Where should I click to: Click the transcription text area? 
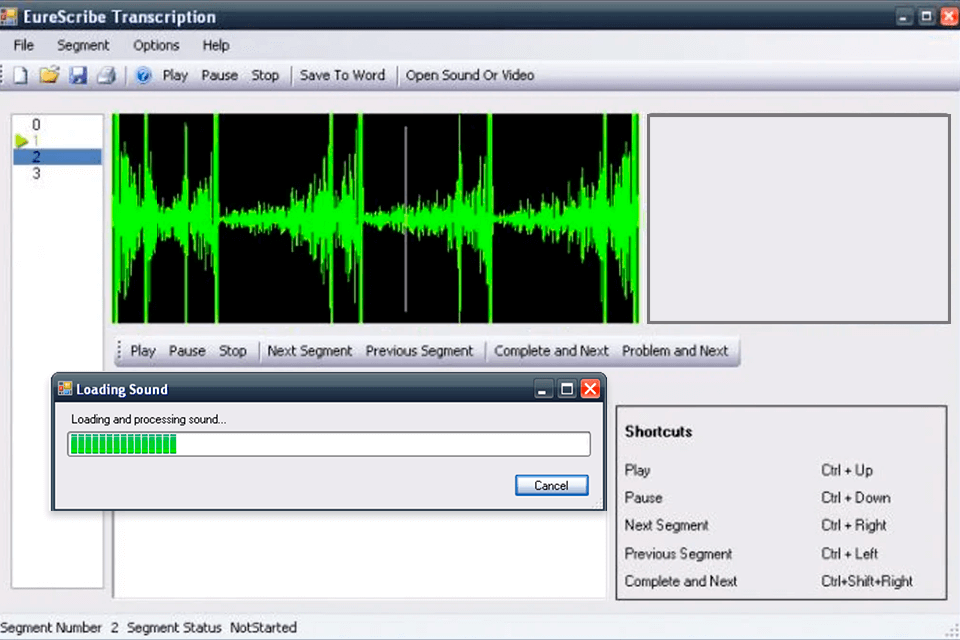pyautogui.click(x=359, y=554)
